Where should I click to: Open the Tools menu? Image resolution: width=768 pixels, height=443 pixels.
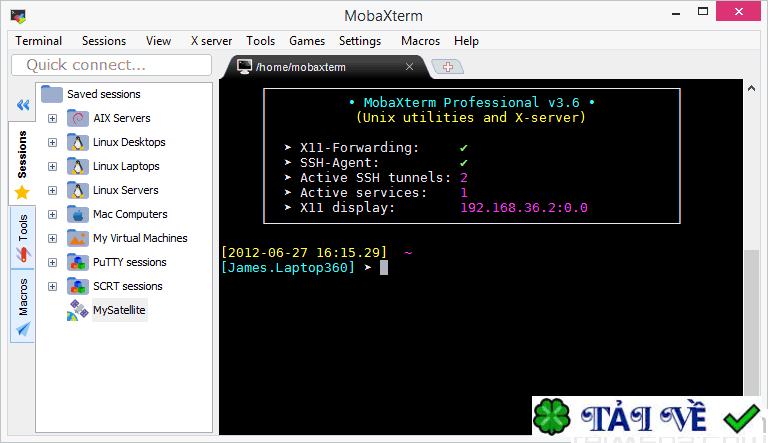click(261, 41)
